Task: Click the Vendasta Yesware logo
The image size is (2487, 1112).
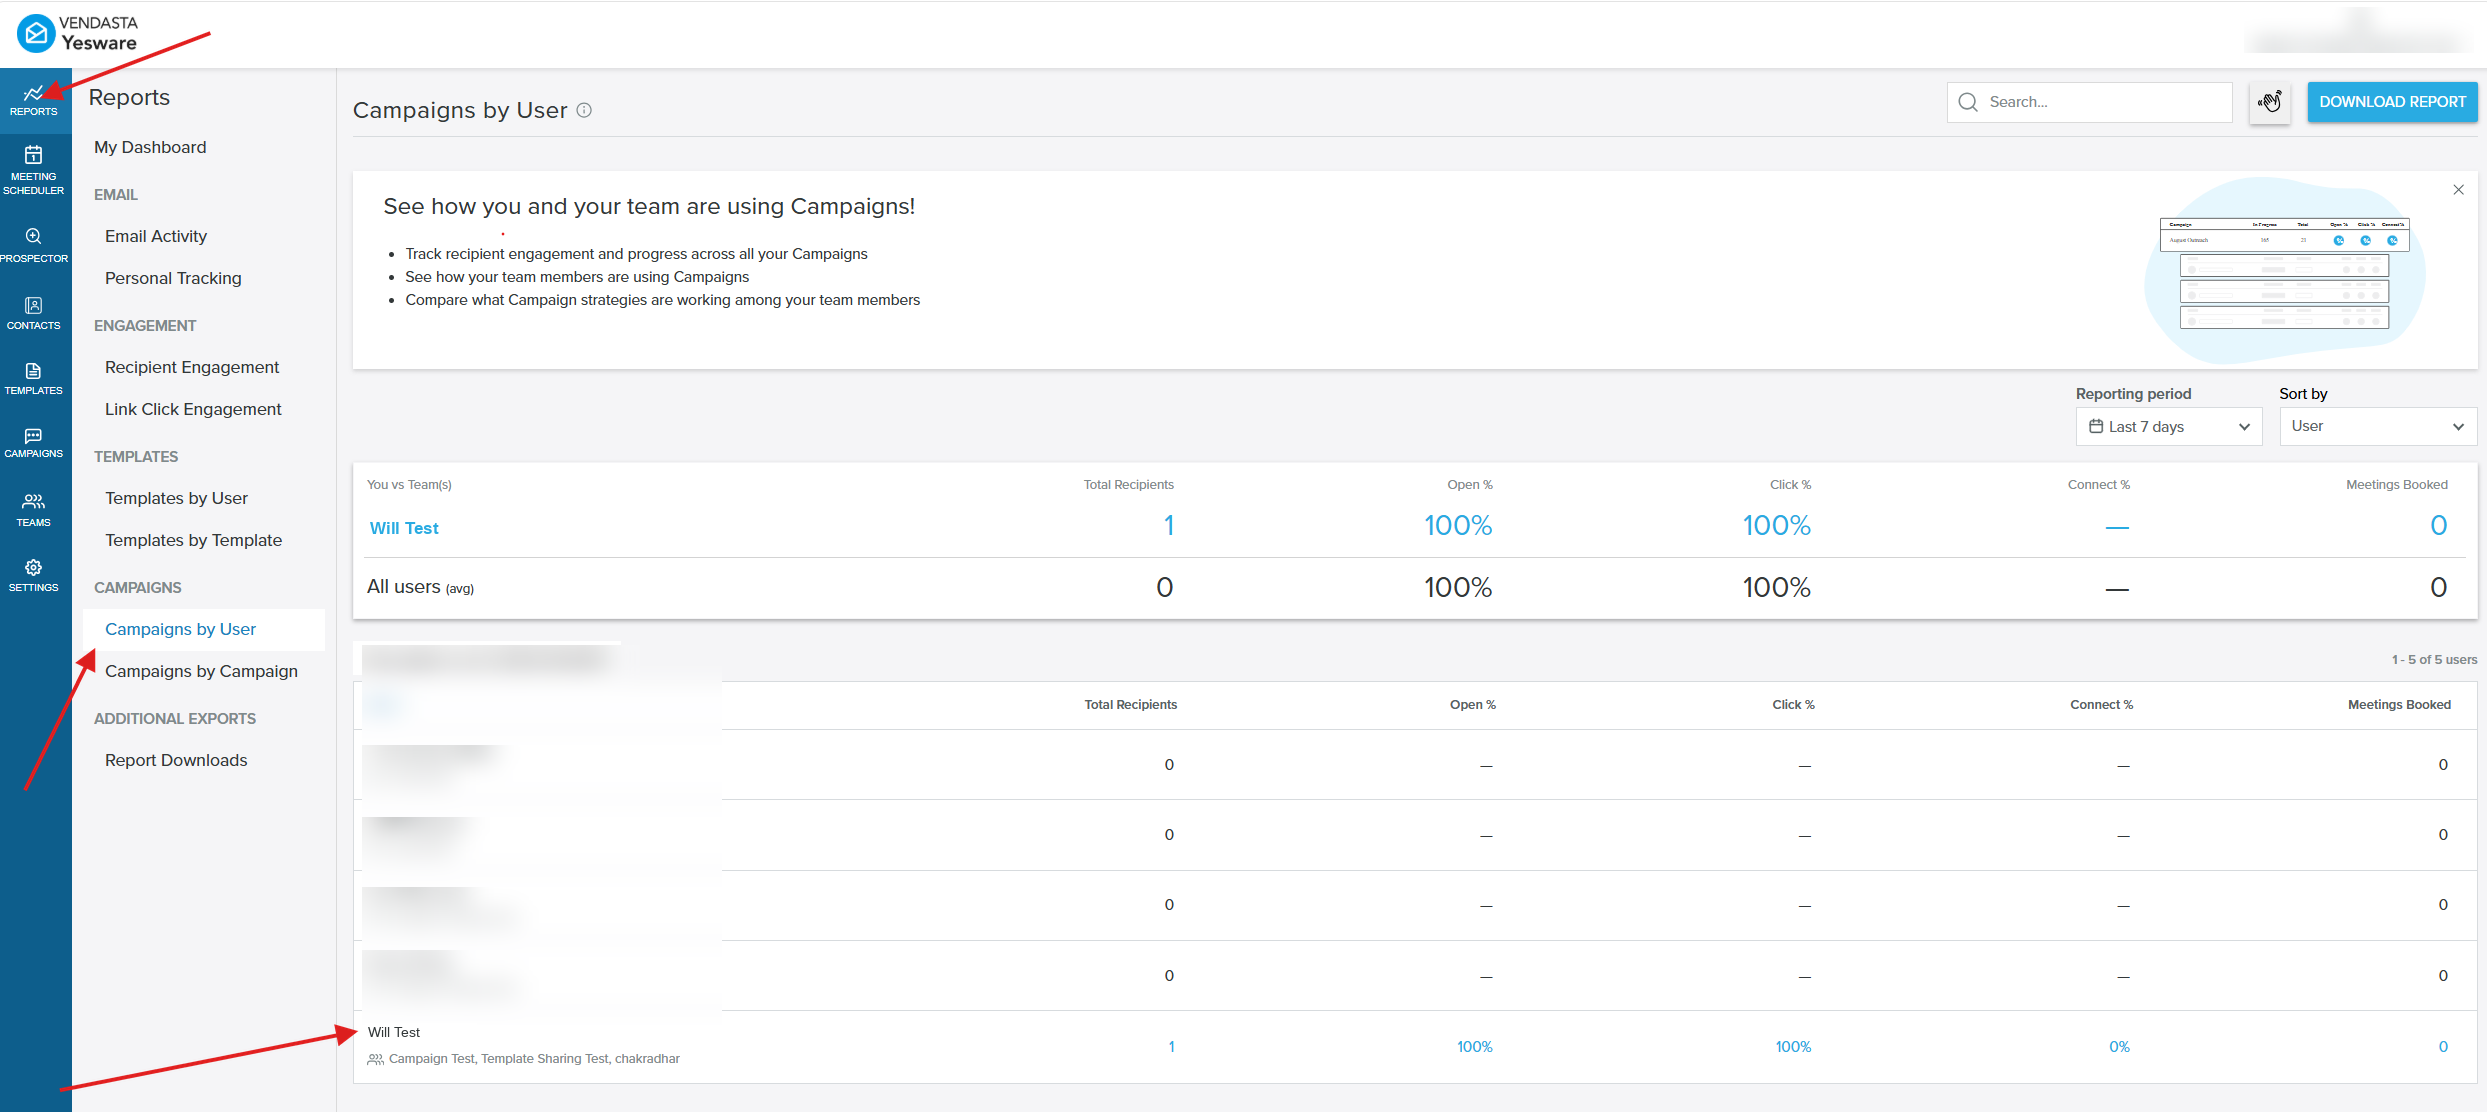Action: (x=78, y=33)
